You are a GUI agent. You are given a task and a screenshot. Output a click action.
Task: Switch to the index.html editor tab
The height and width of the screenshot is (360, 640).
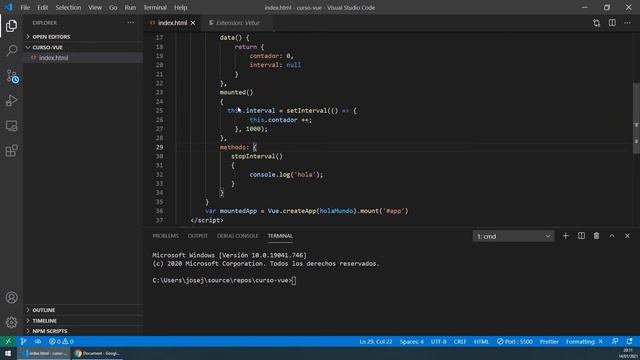coord(172,23)
